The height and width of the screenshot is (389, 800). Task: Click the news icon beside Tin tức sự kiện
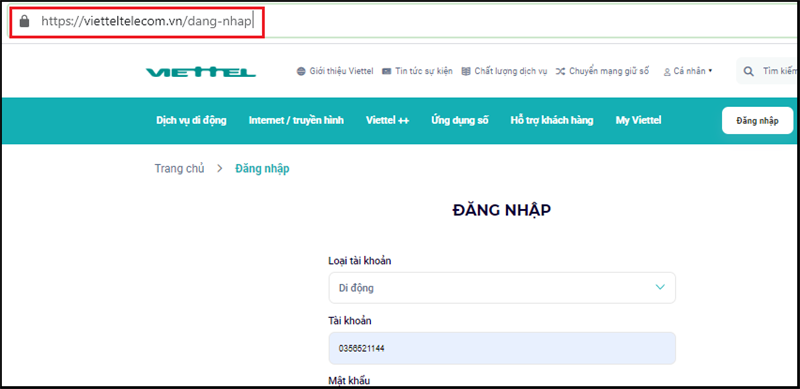pyautogui.click(x=386, y=71)
